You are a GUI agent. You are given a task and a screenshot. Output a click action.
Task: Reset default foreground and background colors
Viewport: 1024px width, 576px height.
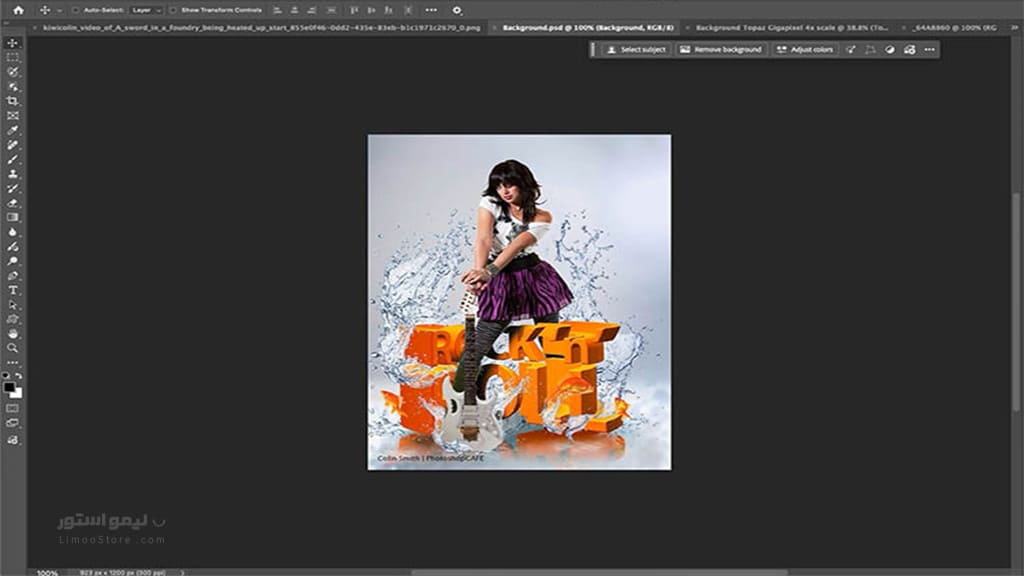pos(6,376)
